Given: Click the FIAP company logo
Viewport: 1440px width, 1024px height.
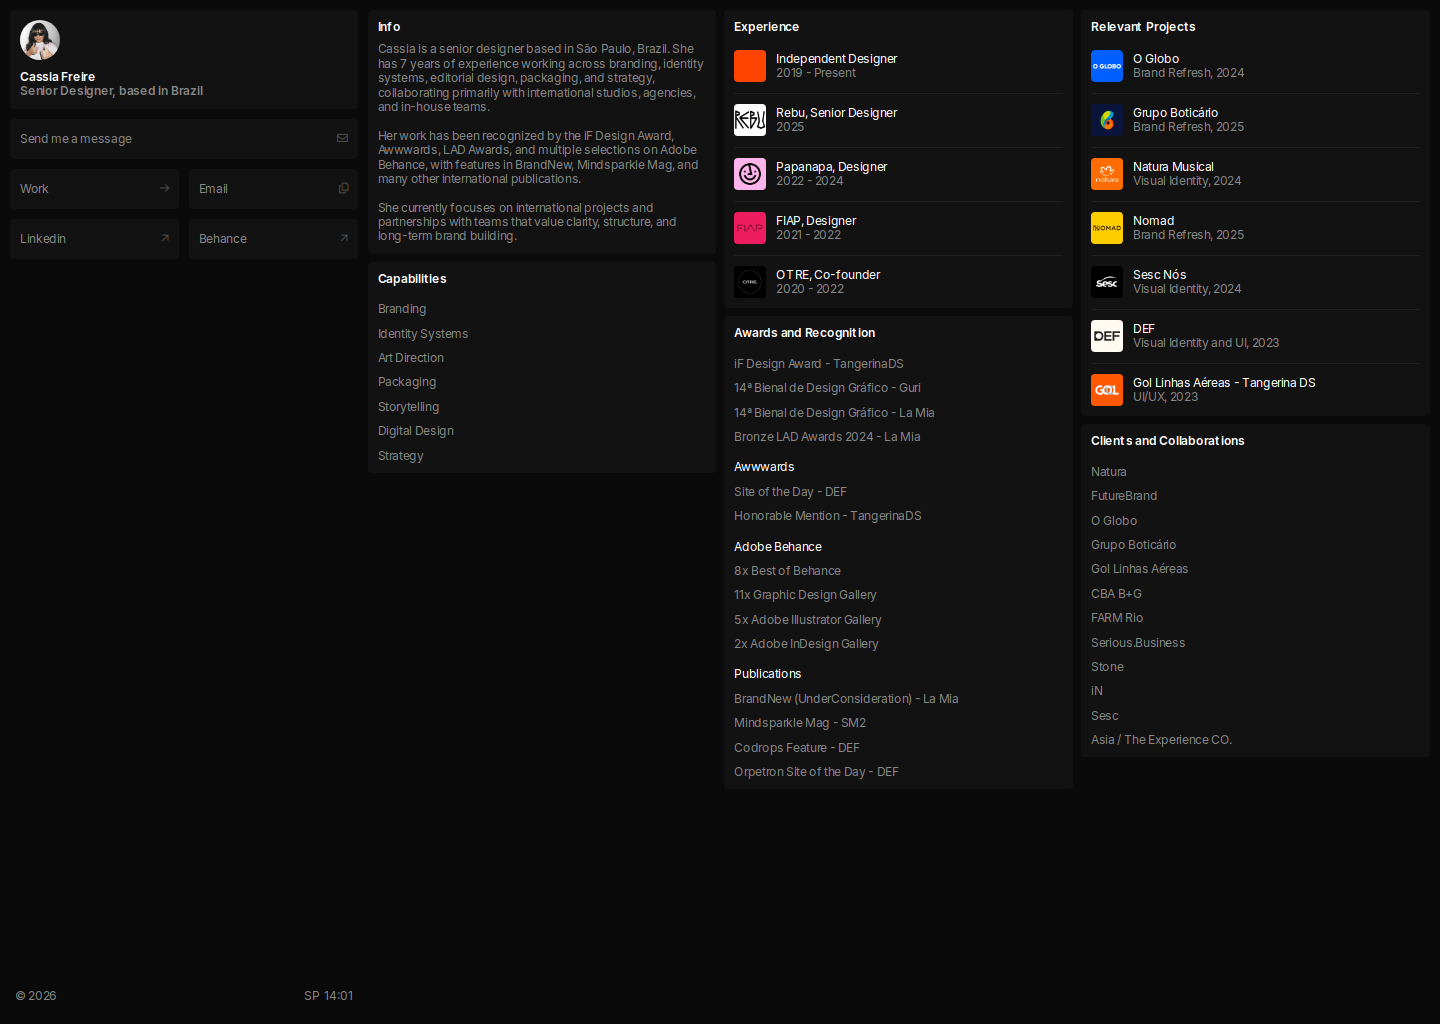Looking at the screenshot, I should coord(749,228).
